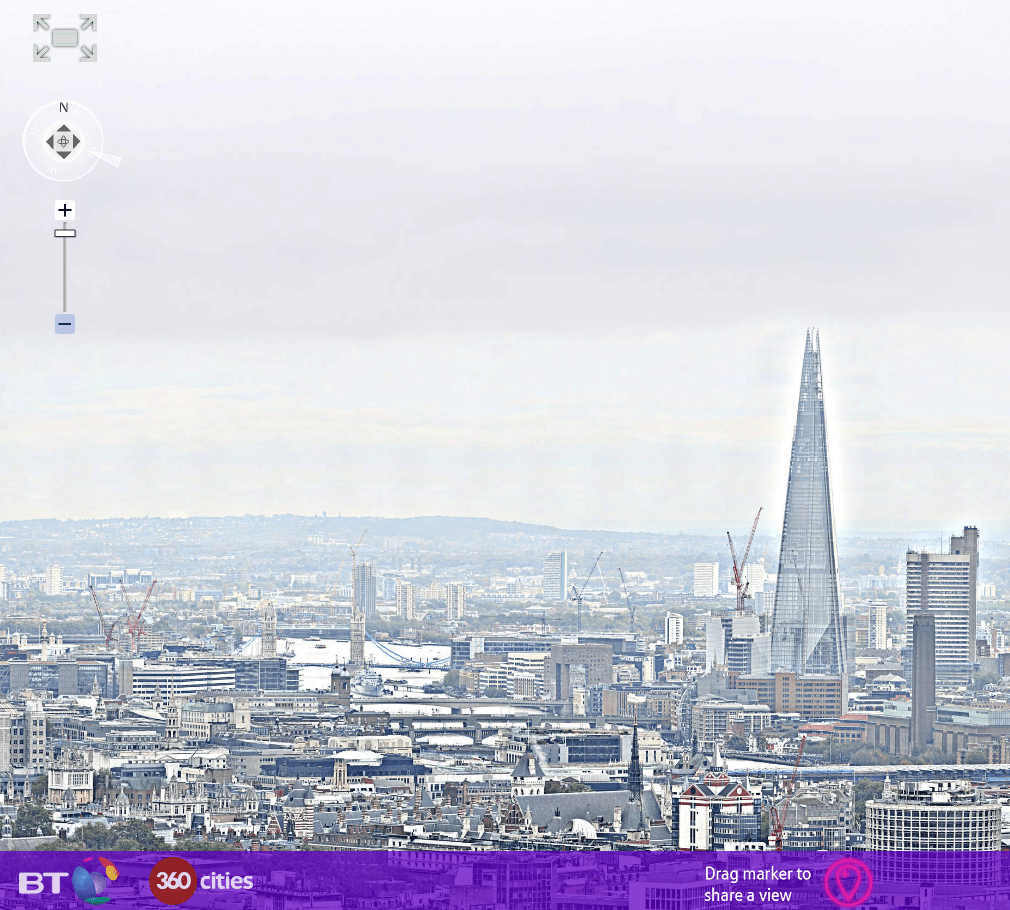Click the N north label on the compass
This screenshot has height=910, width=1010.
(63, 107)
